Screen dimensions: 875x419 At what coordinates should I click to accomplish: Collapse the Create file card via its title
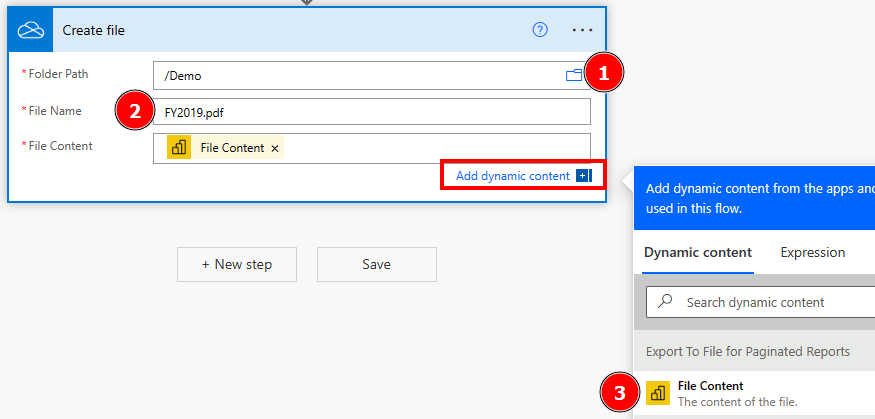(94, 30)
